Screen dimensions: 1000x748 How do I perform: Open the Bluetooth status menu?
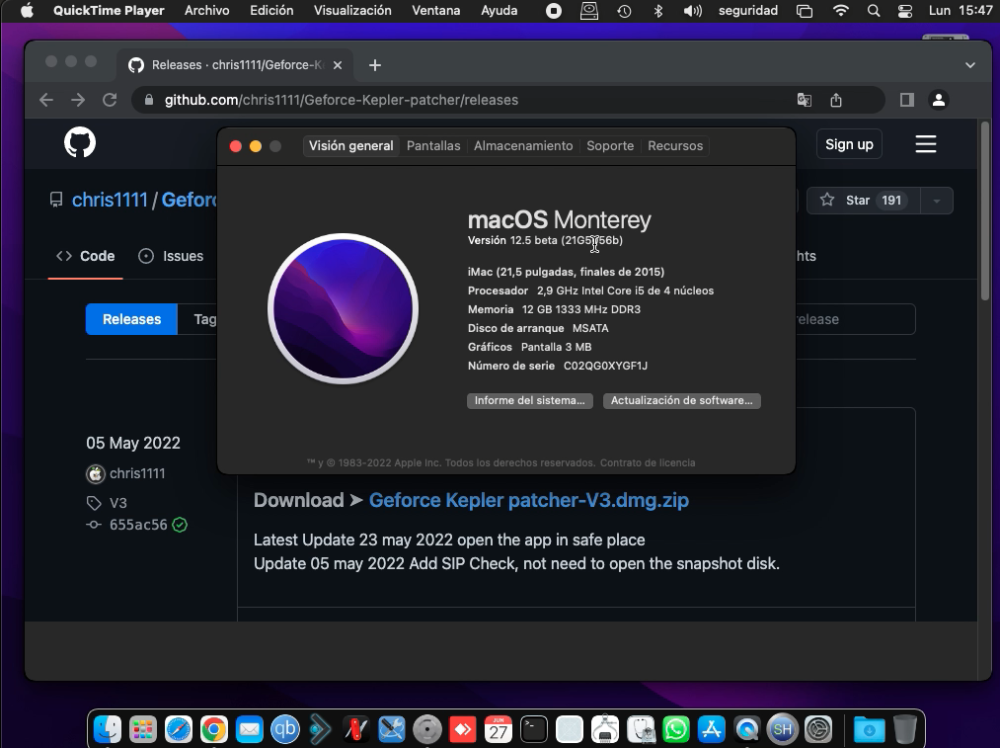[658, 11]
